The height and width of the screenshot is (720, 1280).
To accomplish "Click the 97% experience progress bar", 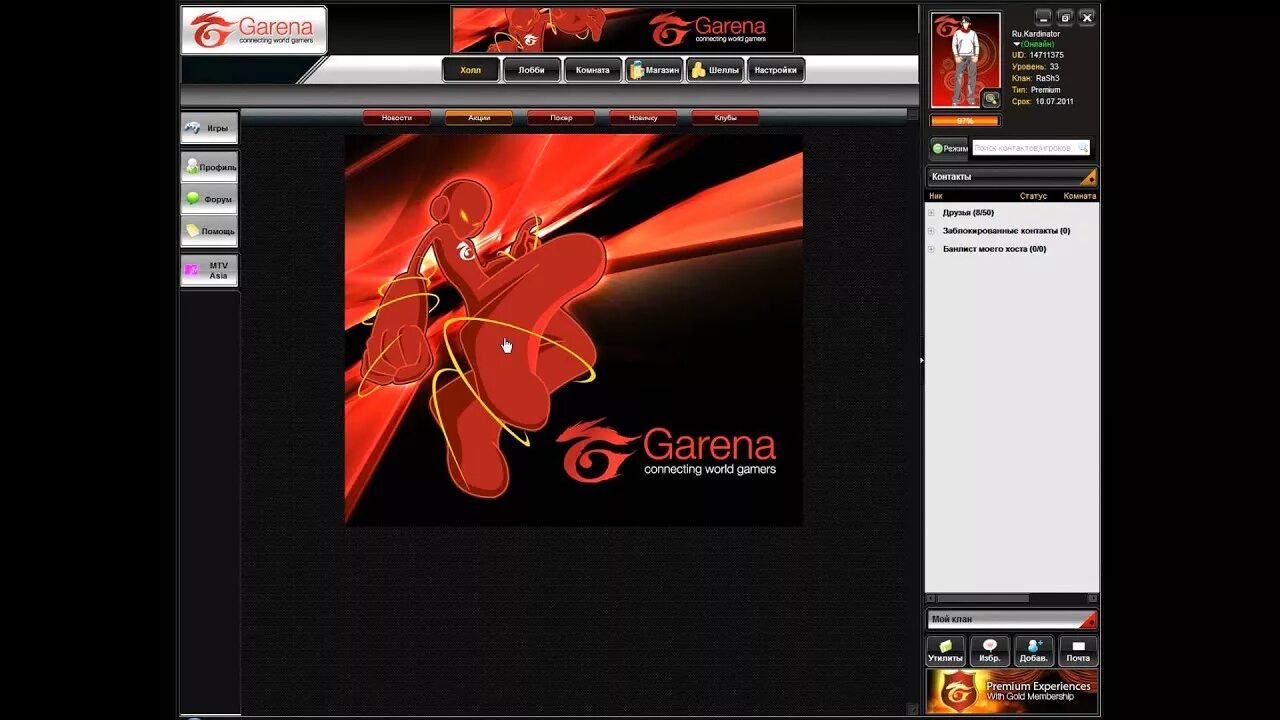I will pos(965,121).
